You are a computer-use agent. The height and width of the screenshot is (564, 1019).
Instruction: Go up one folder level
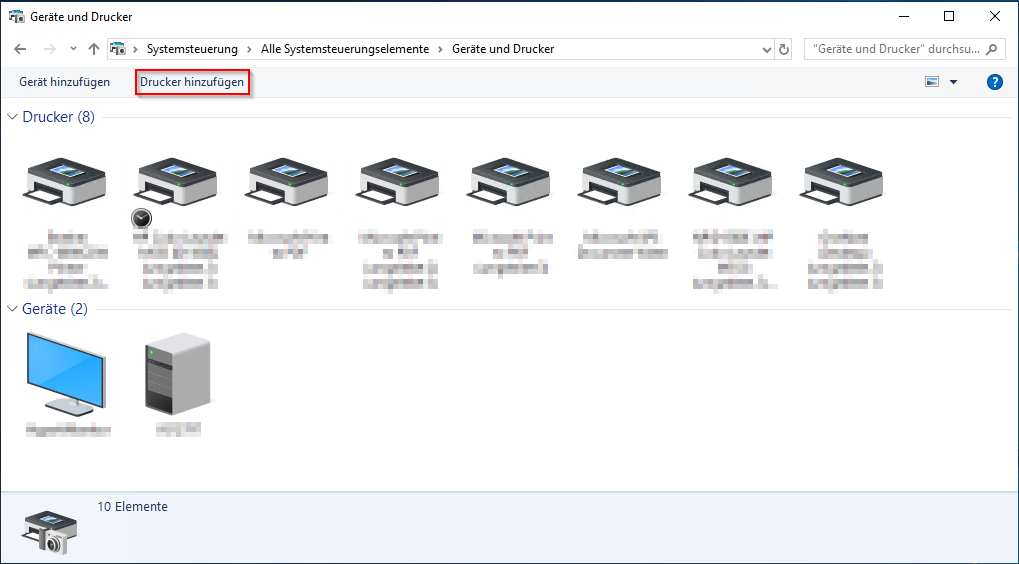click(94, 49)
